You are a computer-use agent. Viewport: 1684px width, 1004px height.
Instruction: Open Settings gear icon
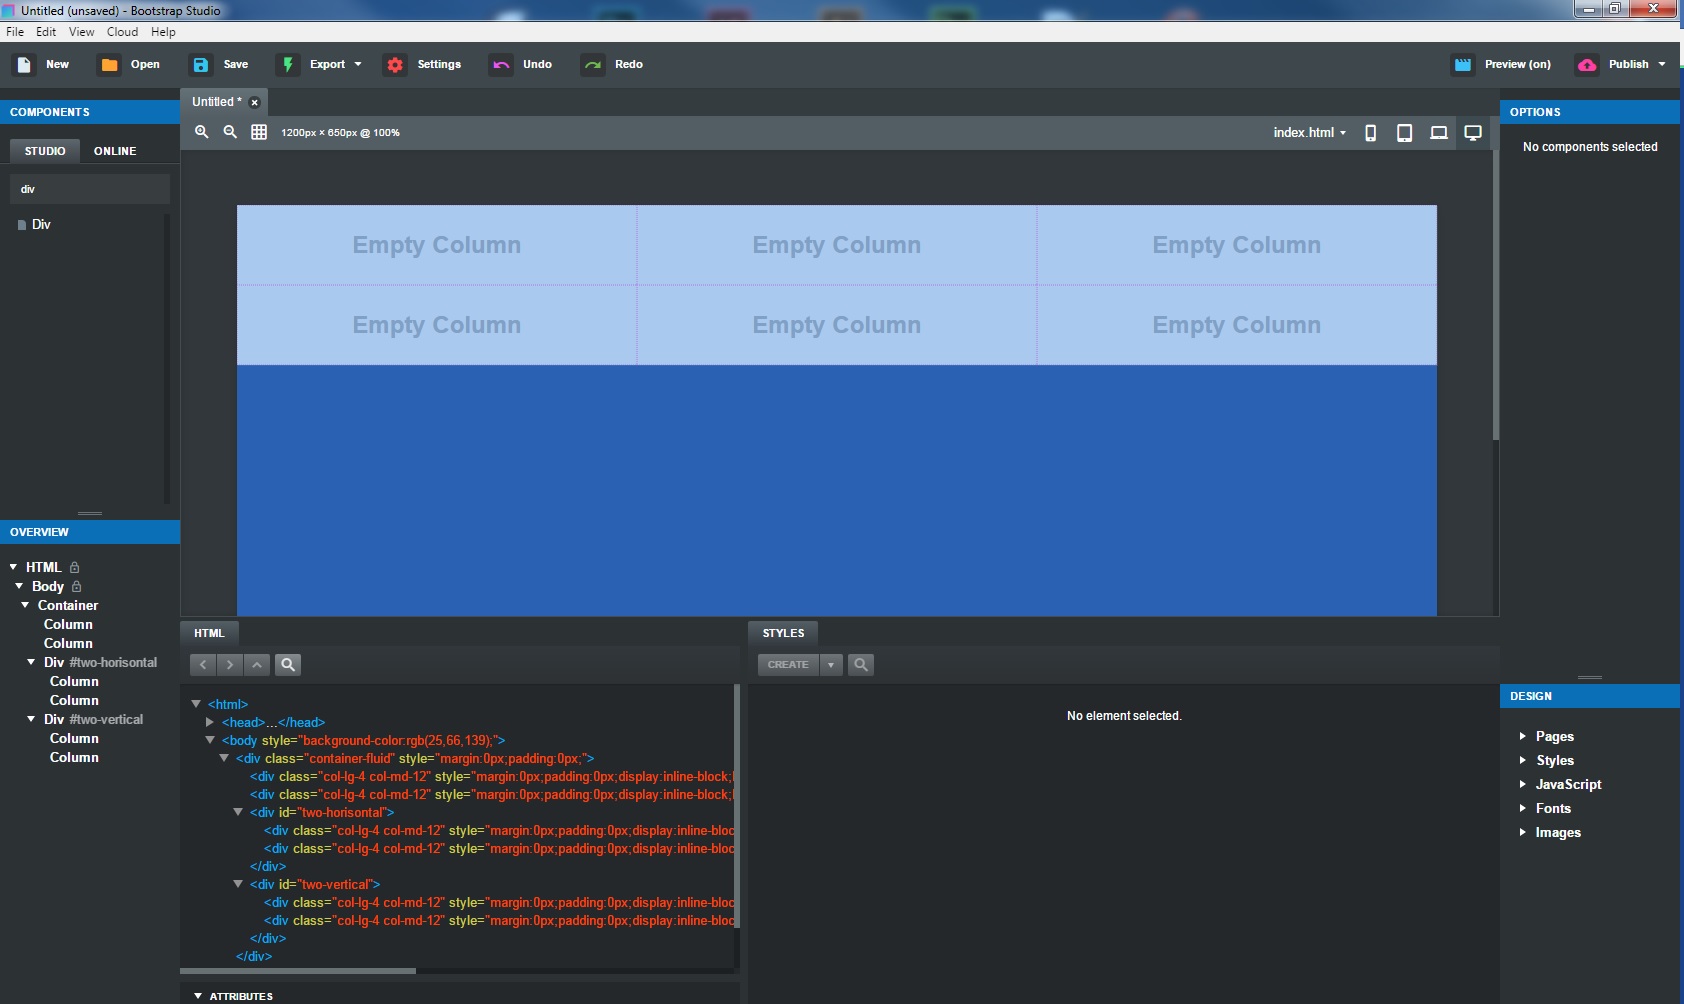pos(395,64)
